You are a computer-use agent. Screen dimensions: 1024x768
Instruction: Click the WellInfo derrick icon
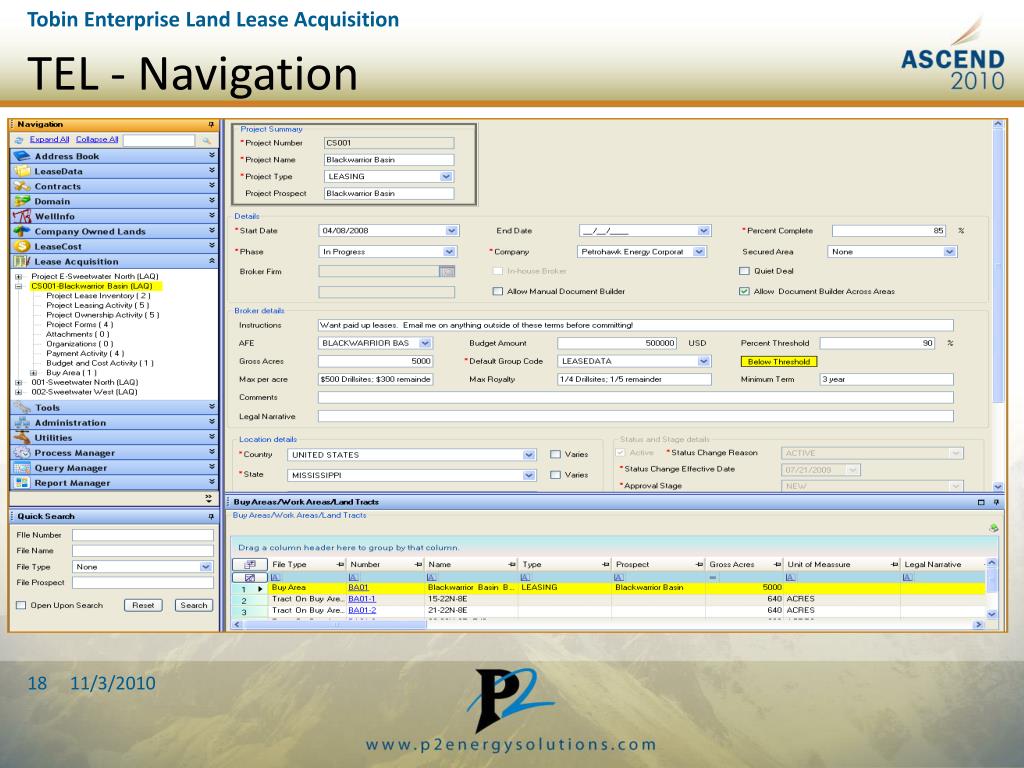(22, 216)
